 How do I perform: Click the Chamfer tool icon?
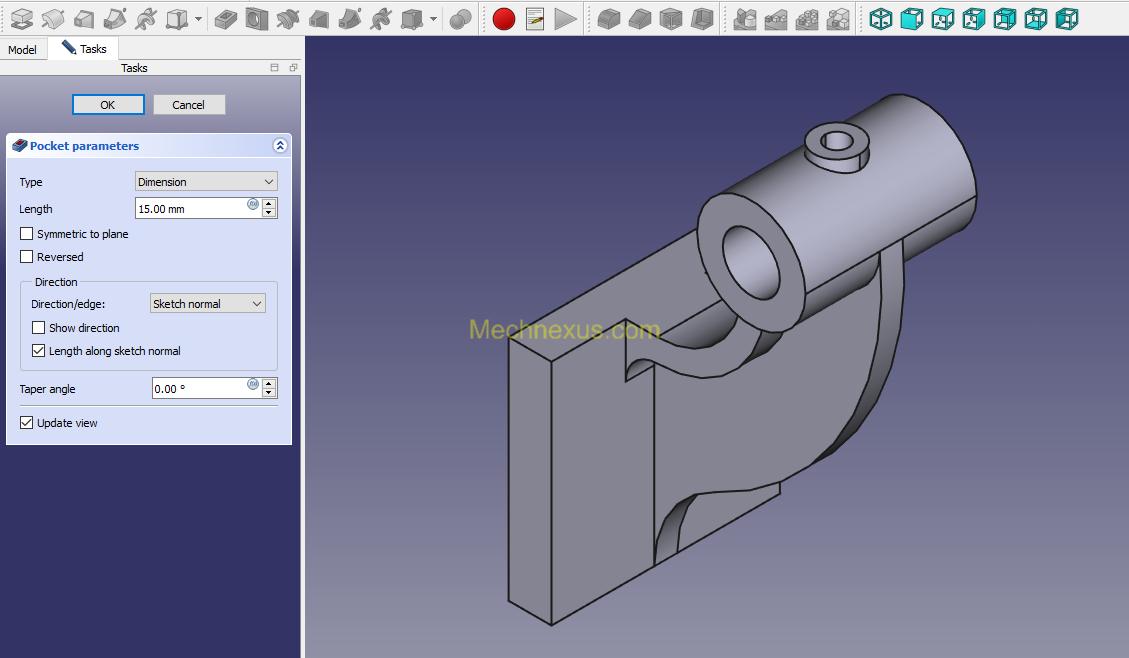640,18
